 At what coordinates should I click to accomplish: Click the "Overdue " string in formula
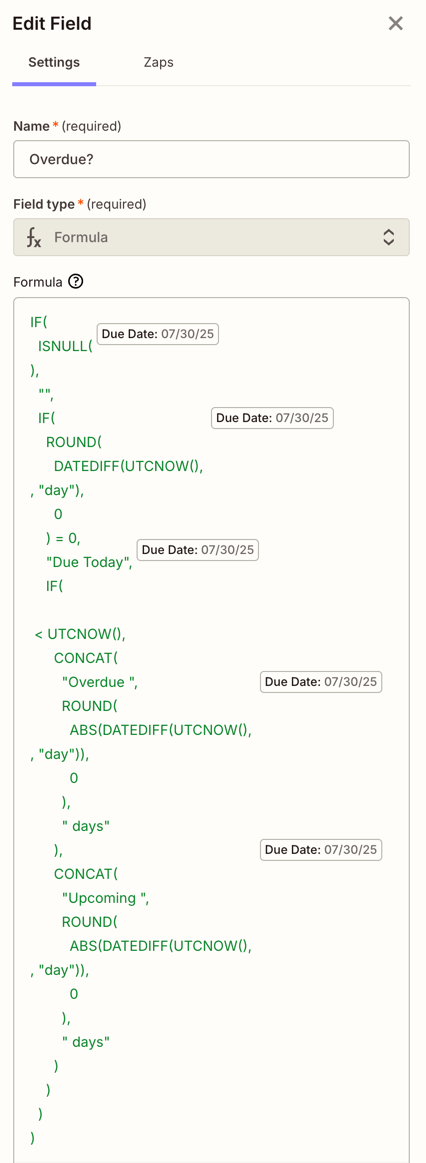coord(100,682)
